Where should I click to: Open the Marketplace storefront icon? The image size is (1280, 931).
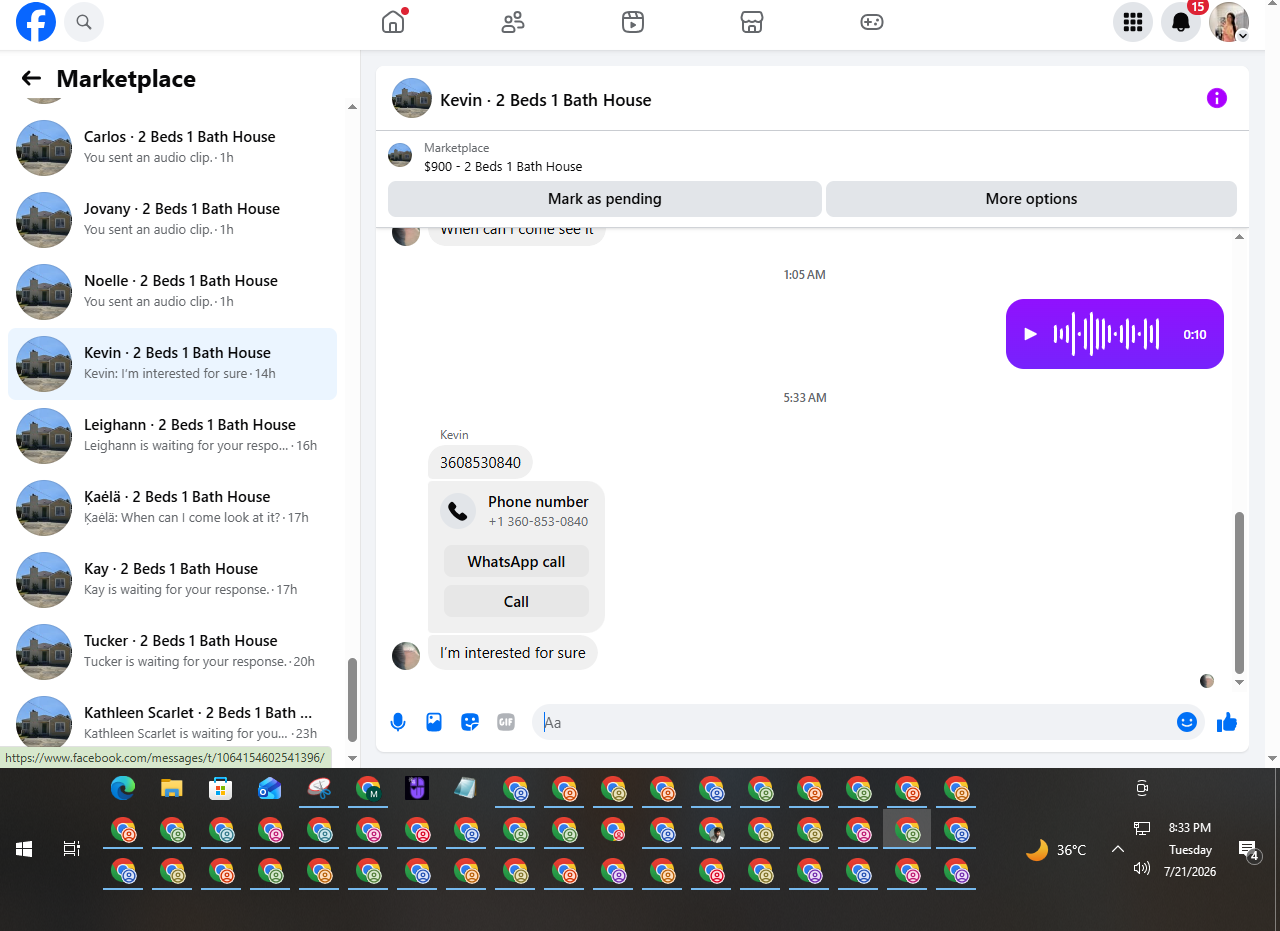752,22
